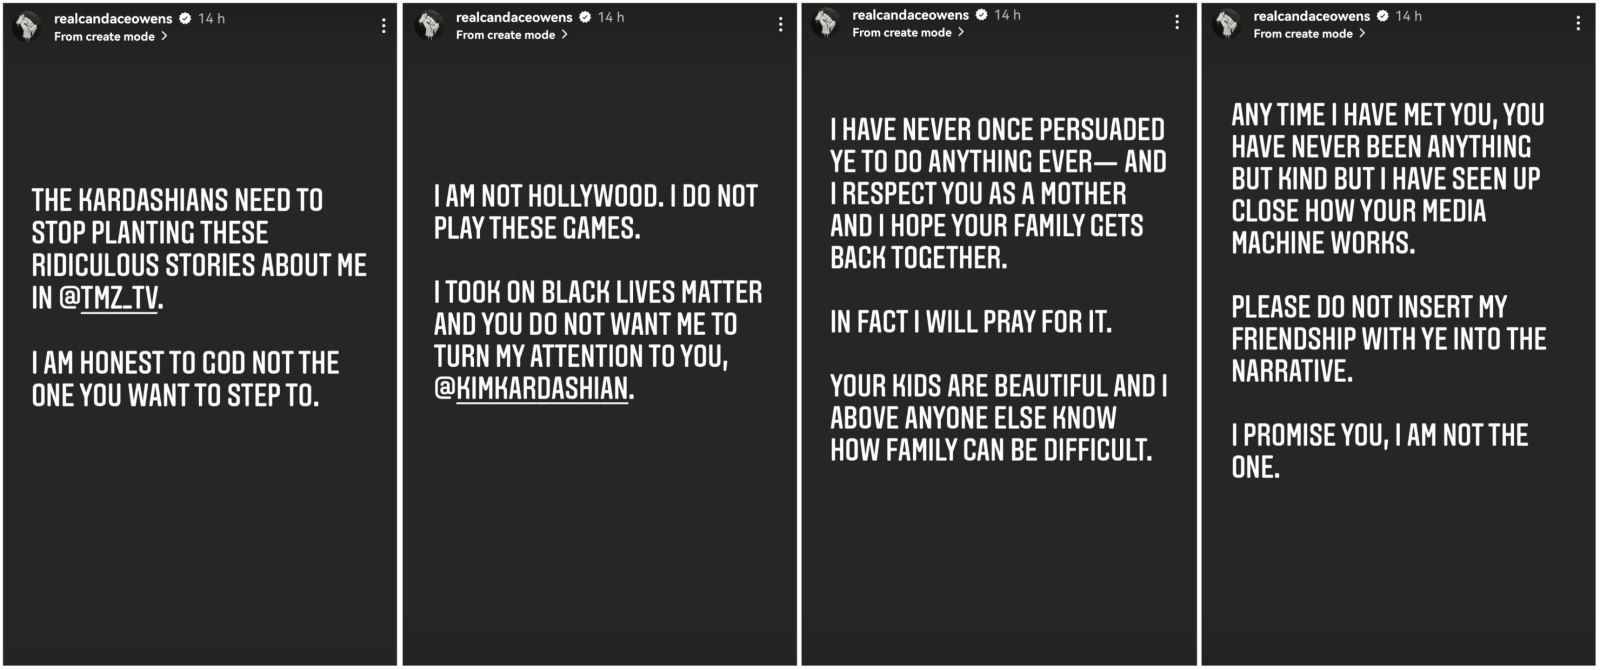Select the avatar on the 'media machine' story
Screen dimensions: 1600x670
[1228, 24]
